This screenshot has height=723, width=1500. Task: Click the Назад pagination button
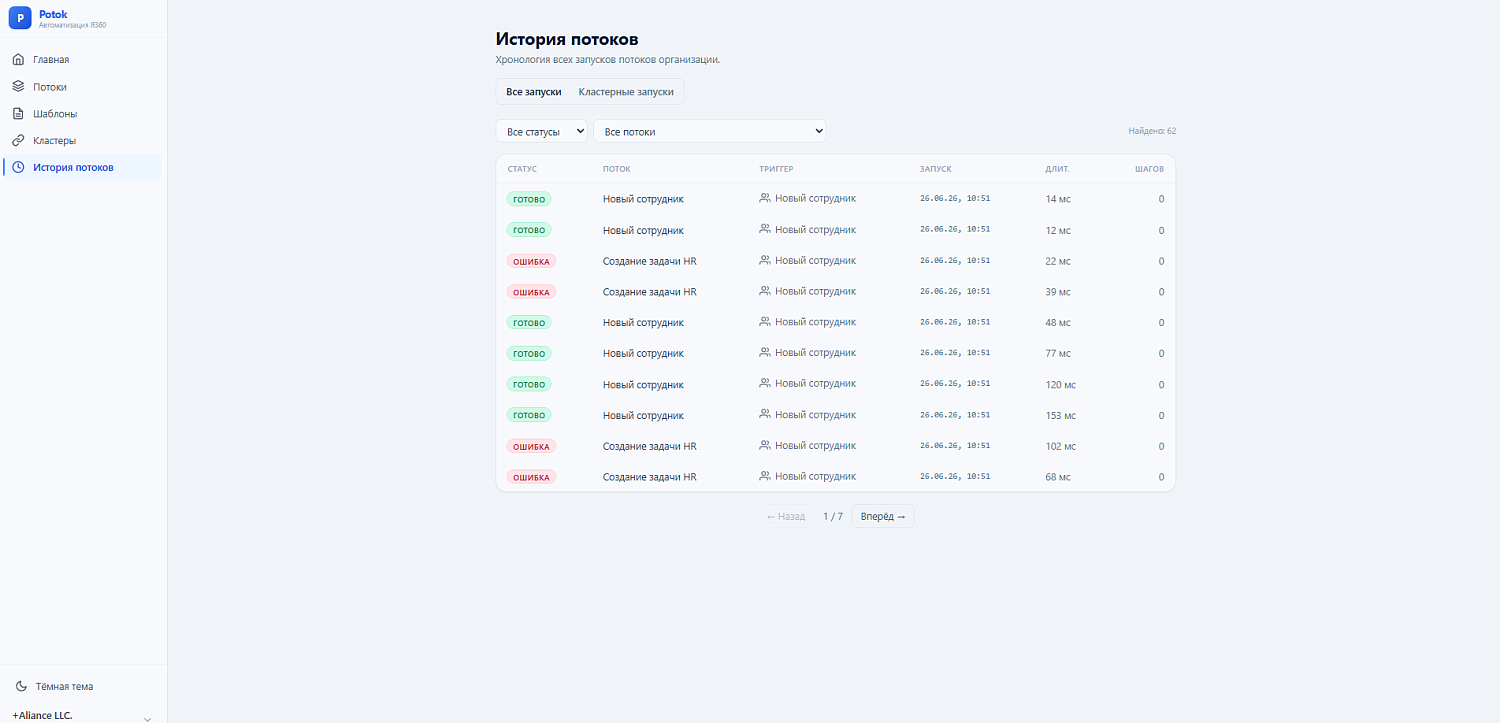click(785, 517)
